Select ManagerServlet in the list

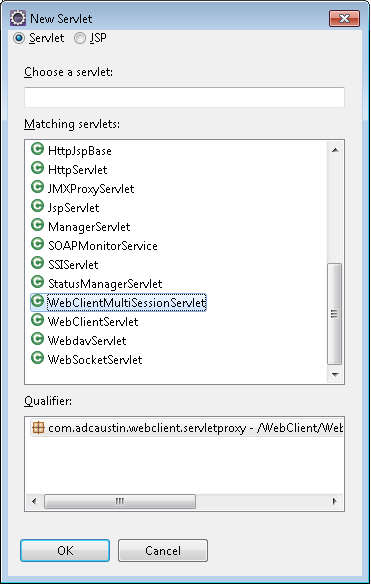89,227
